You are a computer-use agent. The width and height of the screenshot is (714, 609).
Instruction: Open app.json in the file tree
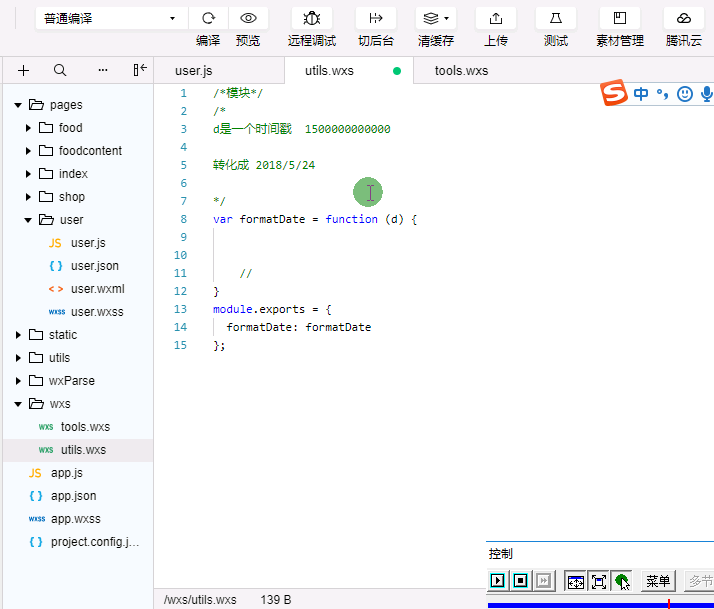[x=73, y=496]
